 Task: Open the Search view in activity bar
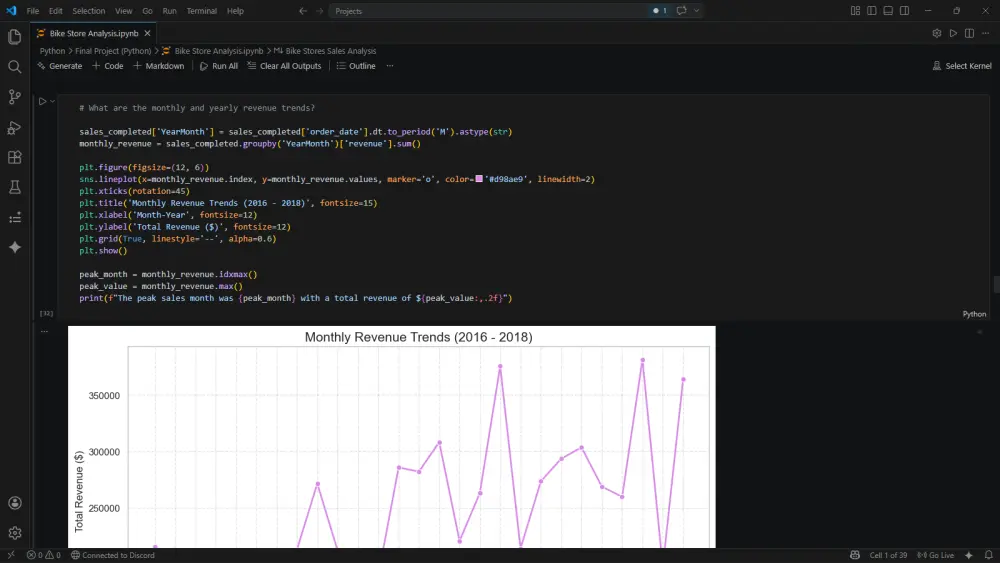[x=15, y=67]
